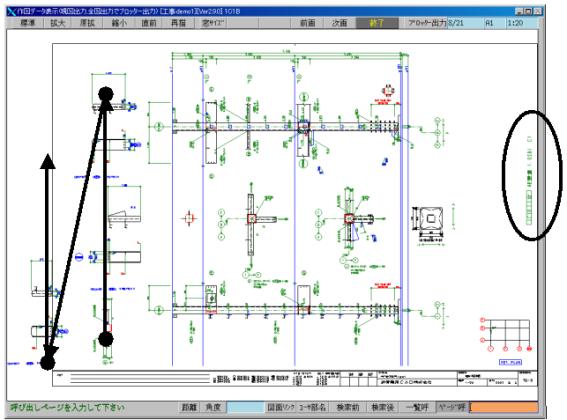Select the 直前 (previous view) button

pos(148,23)
